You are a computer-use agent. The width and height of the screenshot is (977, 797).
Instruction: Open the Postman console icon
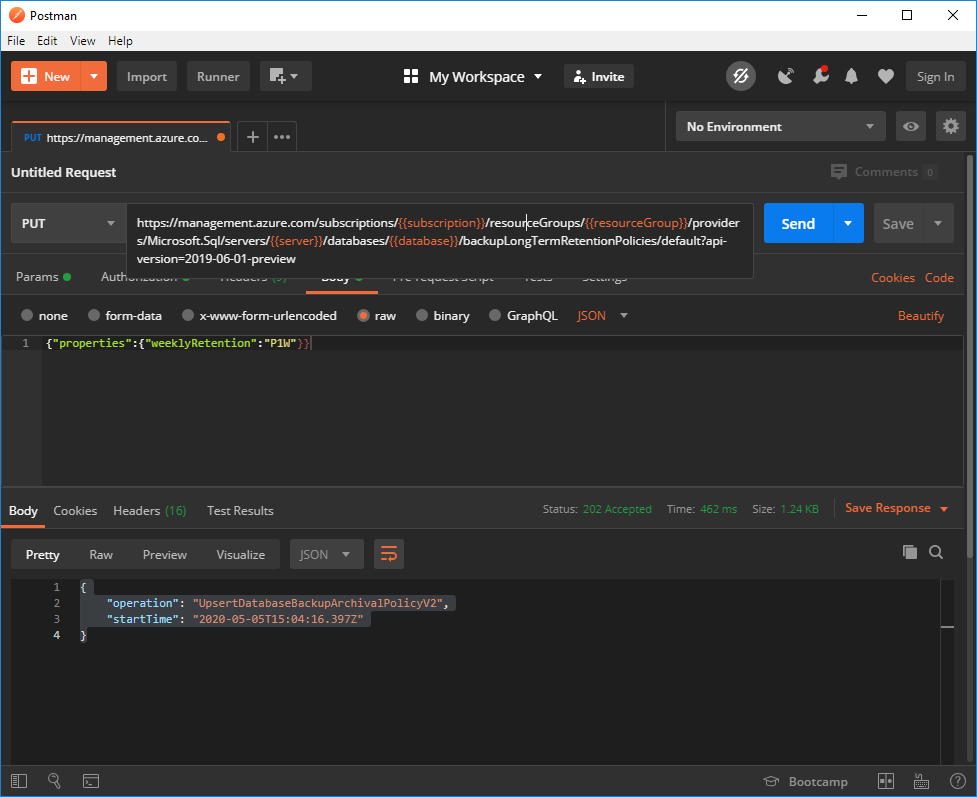click(91, 781)
